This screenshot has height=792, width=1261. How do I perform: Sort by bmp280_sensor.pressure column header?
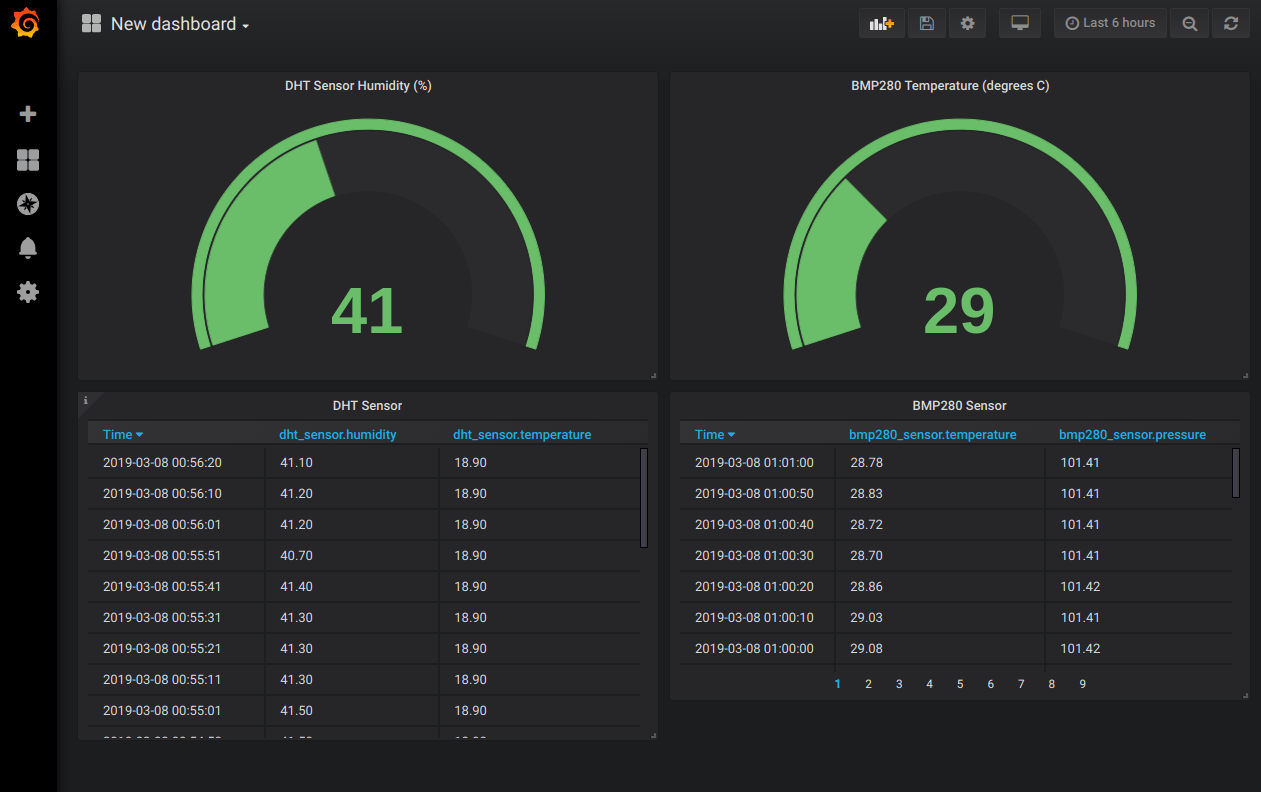(1132, 434)
